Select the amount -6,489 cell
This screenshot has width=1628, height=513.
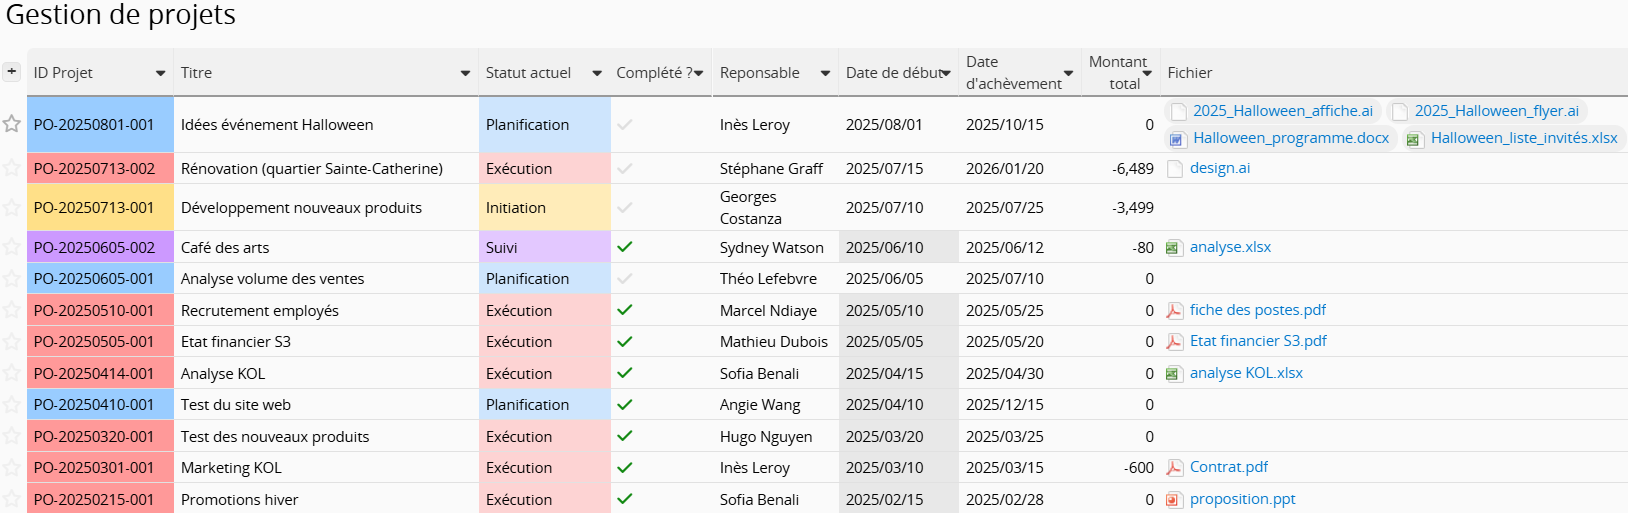point(1121,168)
